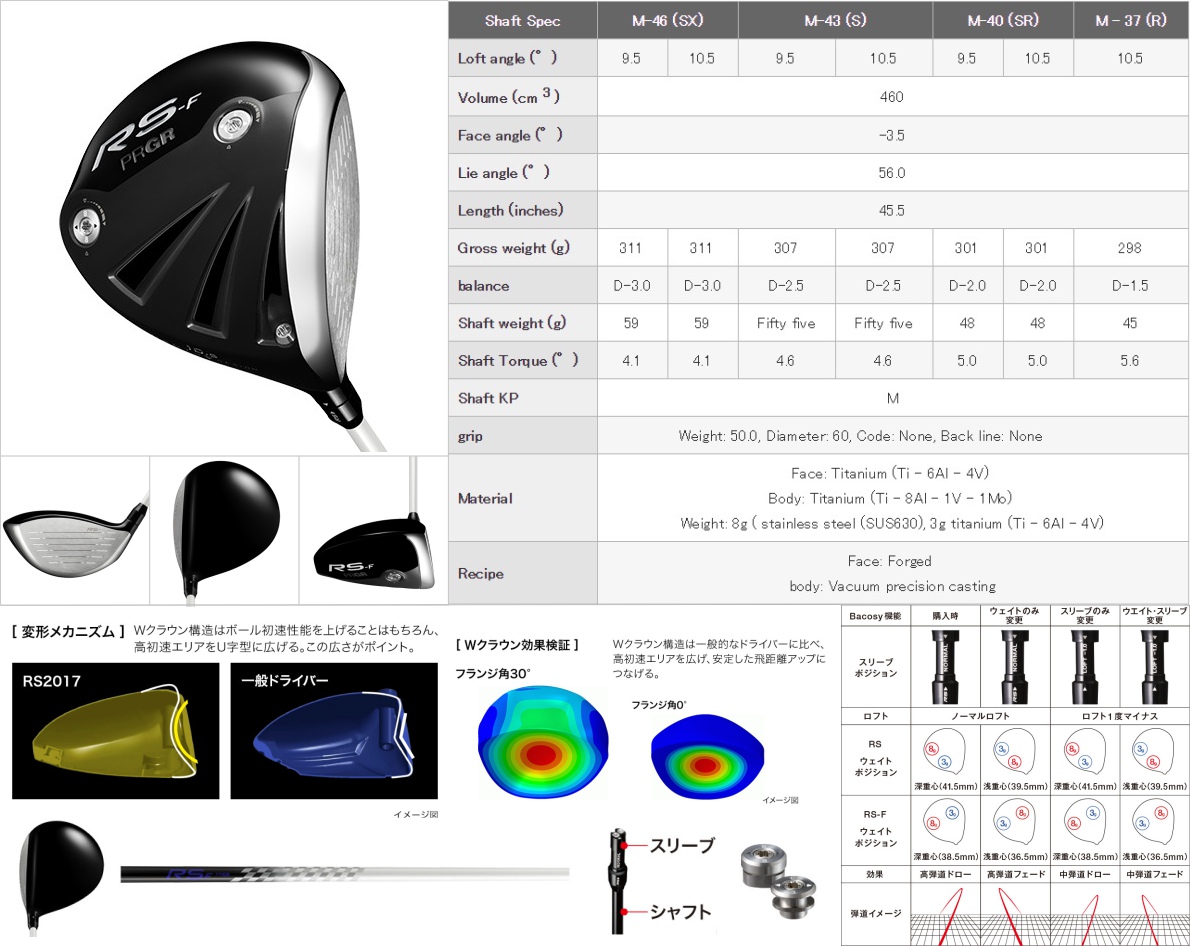This screenshot has width=1190, height=946.
Task: Click the 高弾道フェード effect cell
Action: pos(1015,875)
